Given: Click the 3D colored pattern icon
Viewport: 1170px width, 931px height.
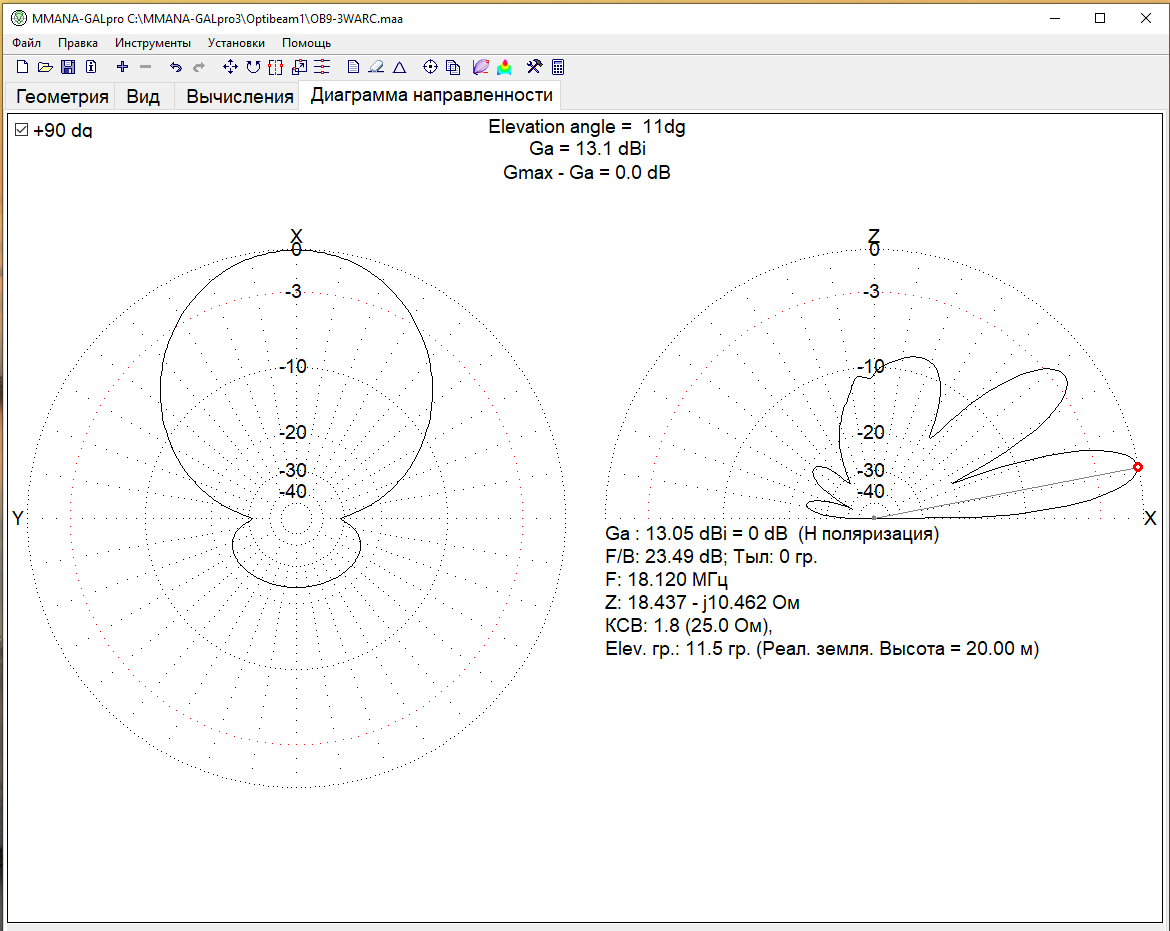Looking at the screenshot, I should click(504, 67).
